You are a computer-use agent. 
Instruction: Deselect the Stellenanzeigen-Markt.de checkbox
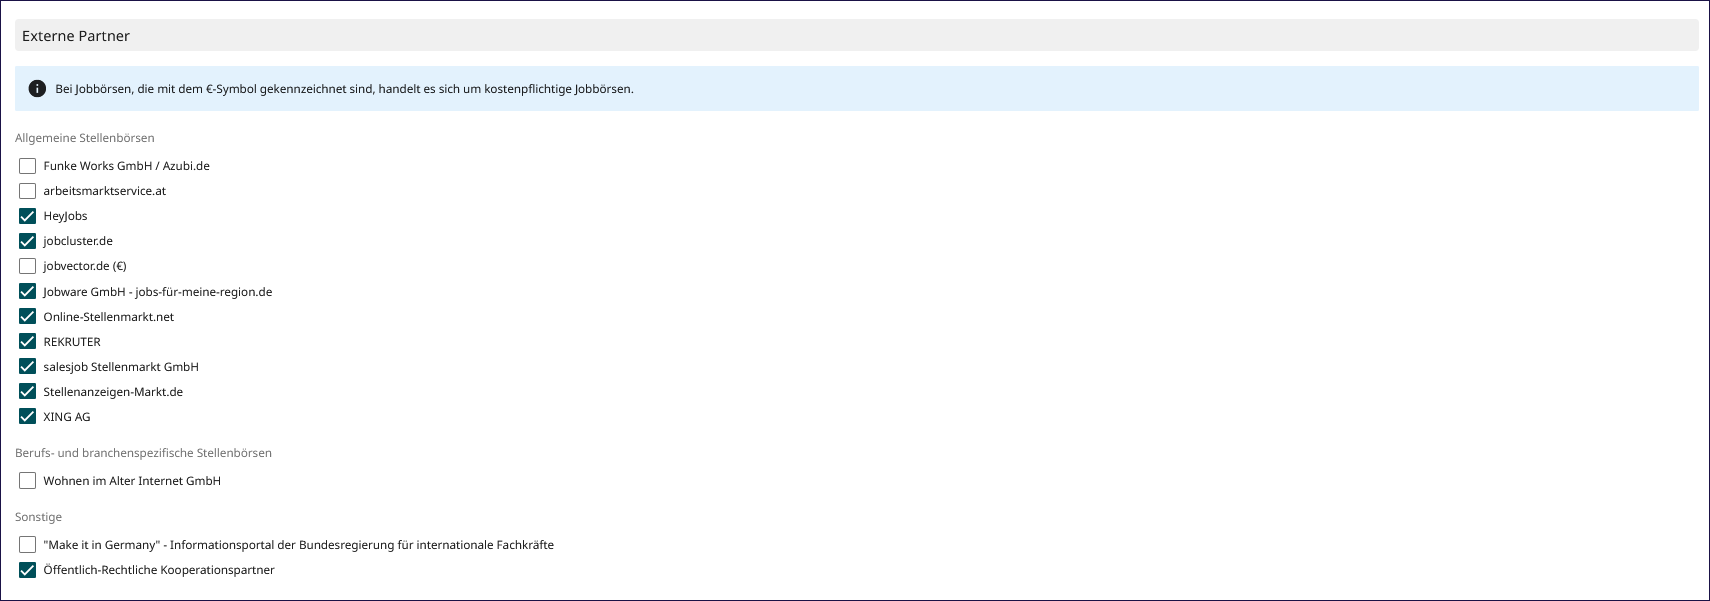pyautogui.click(x=28, y=392)
